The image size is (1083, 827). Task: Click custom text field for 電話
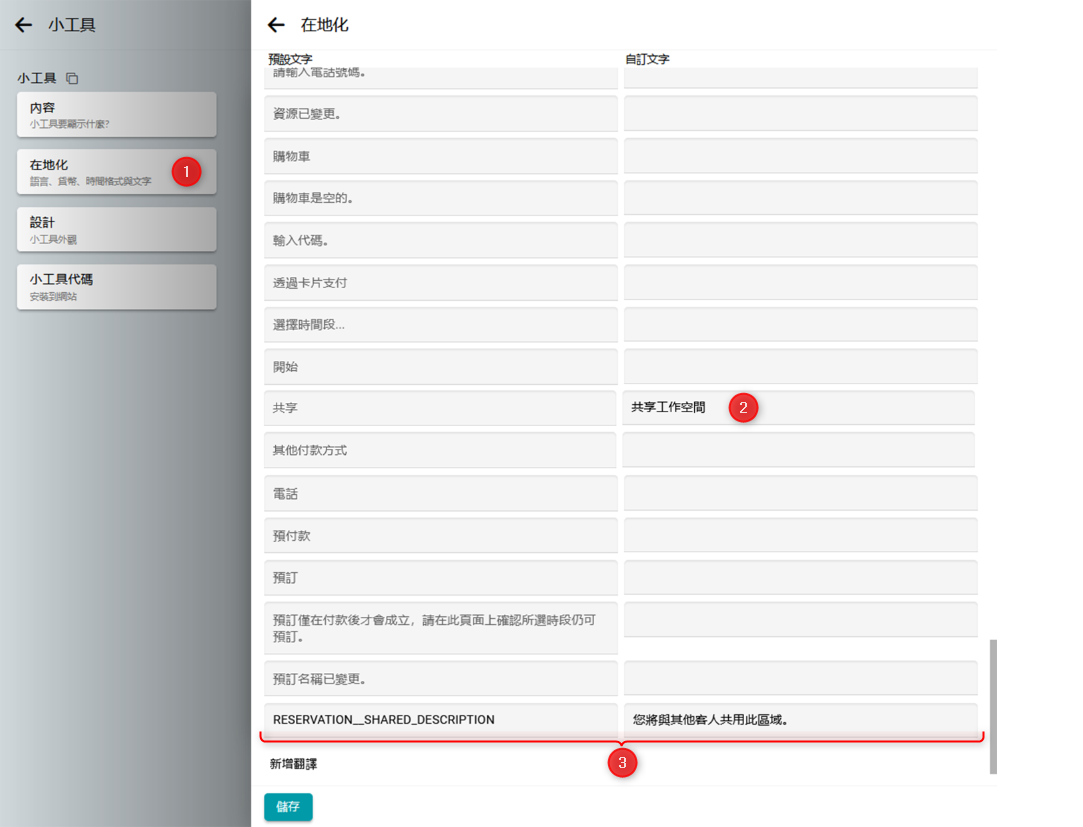800,493
